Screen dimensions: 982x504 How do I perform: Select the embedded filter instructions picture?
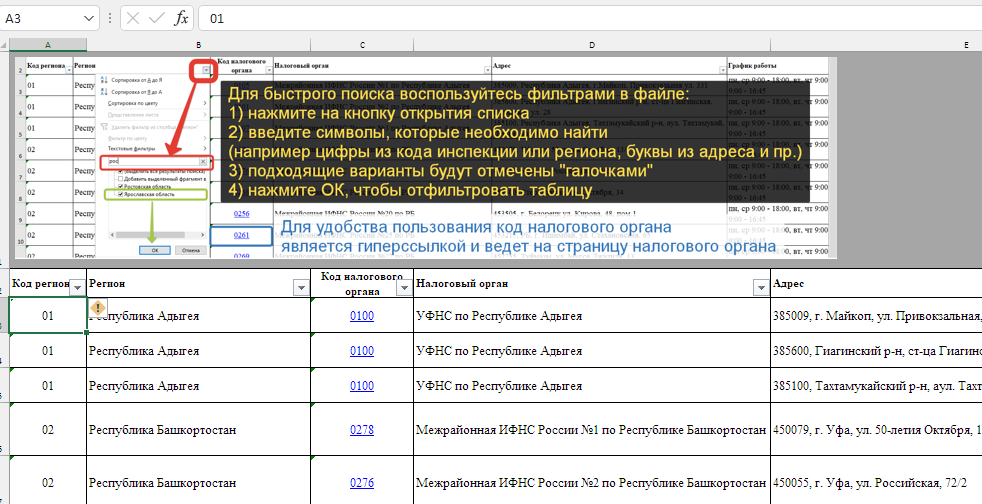tap(426, 157)
